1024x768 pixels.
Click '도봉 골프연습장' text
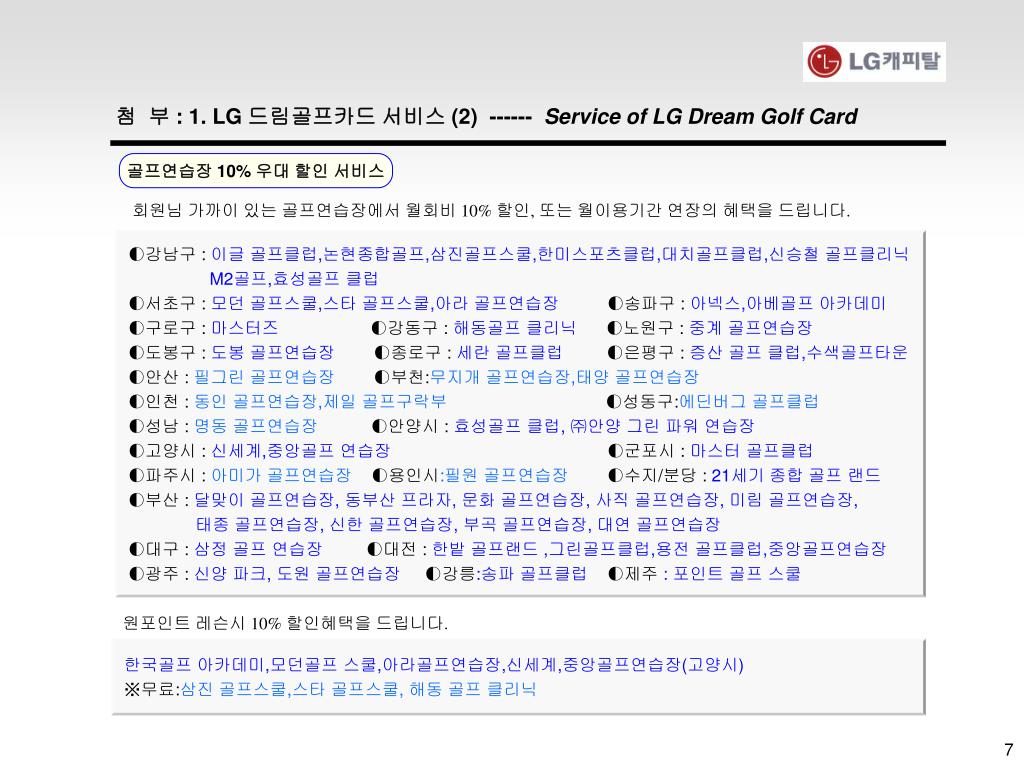tap(272, 353)
